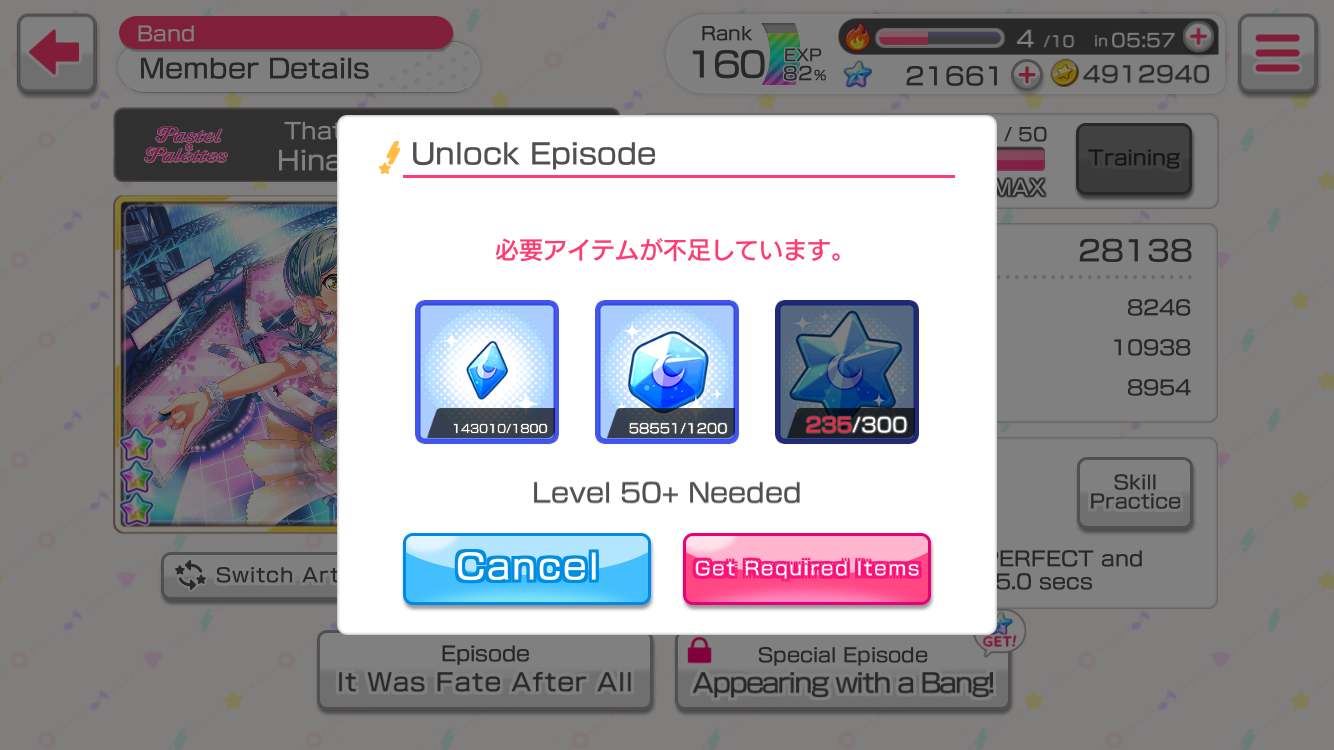
Task: Cancel the Unlock Episode dialog
Action: pyautogui.click(x=527, y=568)
